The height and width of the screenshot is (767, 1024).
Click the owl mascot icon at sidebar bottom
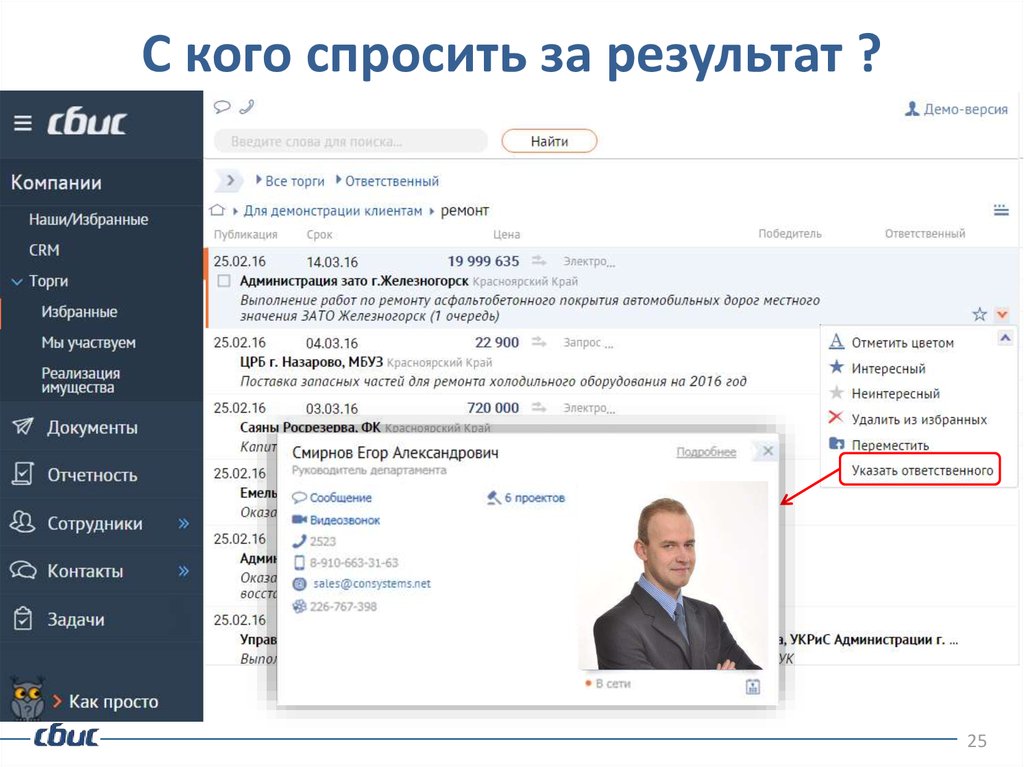[x=27, y=698]
